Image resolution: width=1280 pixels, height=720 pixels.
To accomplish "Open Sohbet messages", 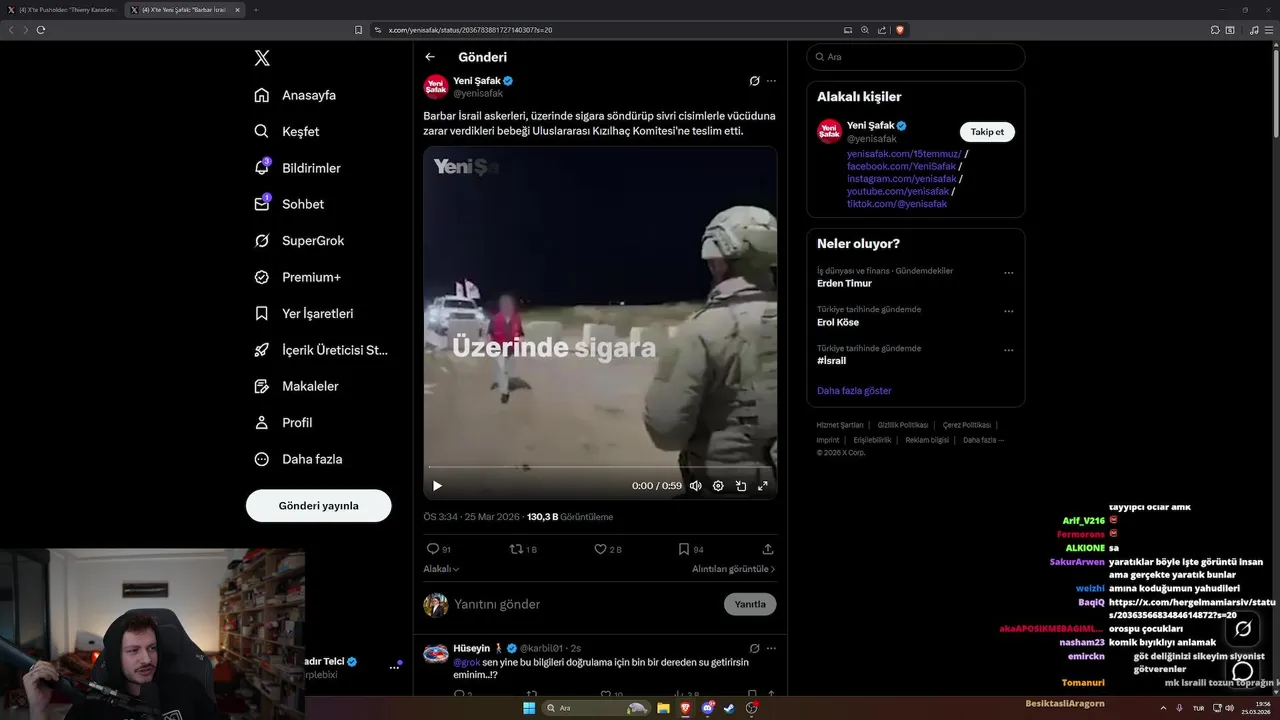I will tap(289, 204).
